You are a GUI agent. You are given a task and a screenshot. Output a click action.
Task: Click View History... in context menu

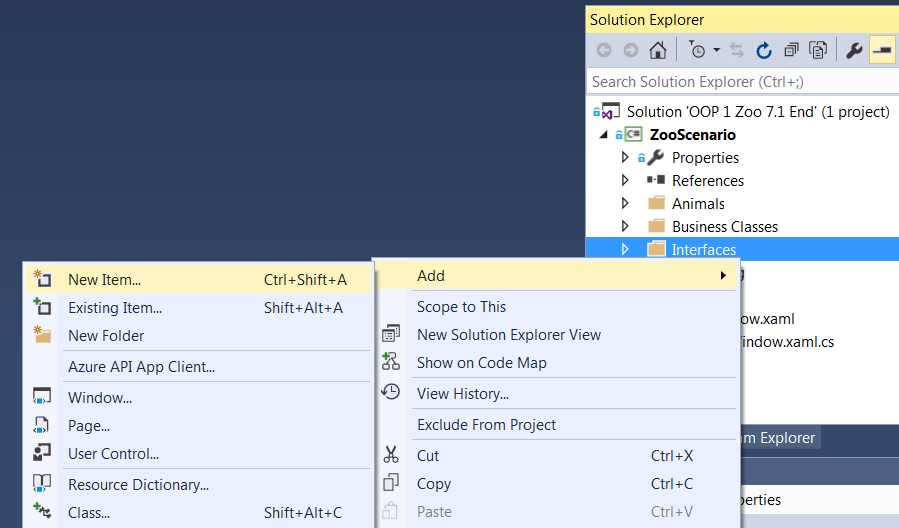(462, 394)
